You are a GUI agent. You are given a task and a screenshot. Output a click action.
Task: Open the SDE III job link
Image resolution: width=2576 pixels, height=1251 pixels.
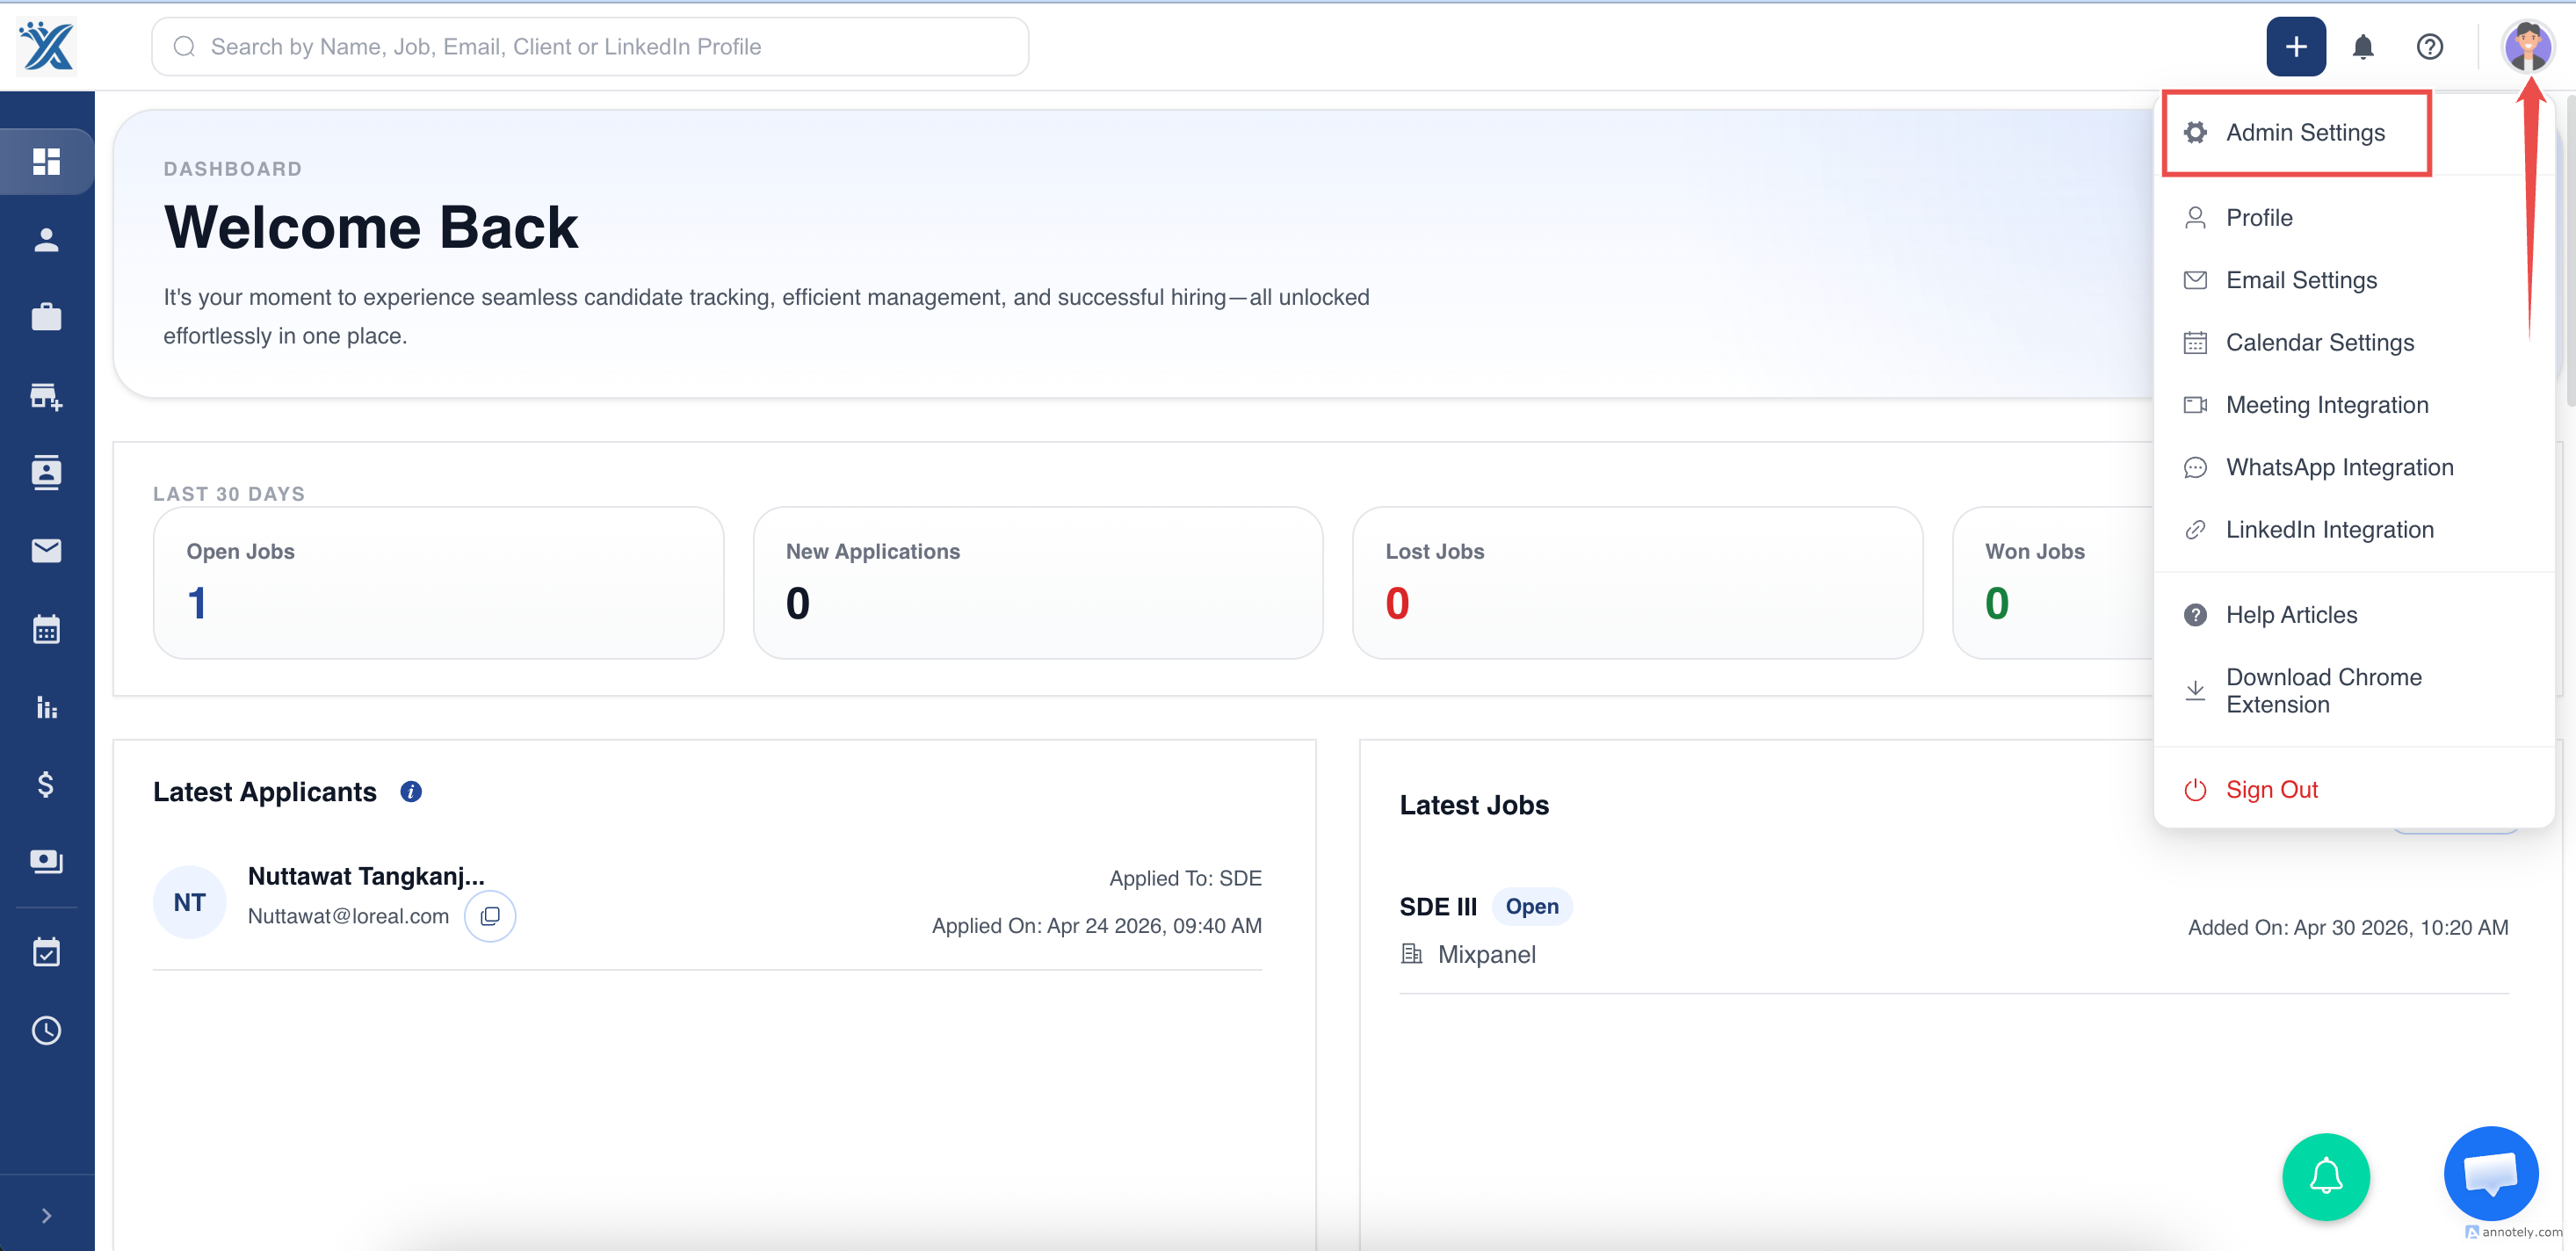[x=1438, y=906]
